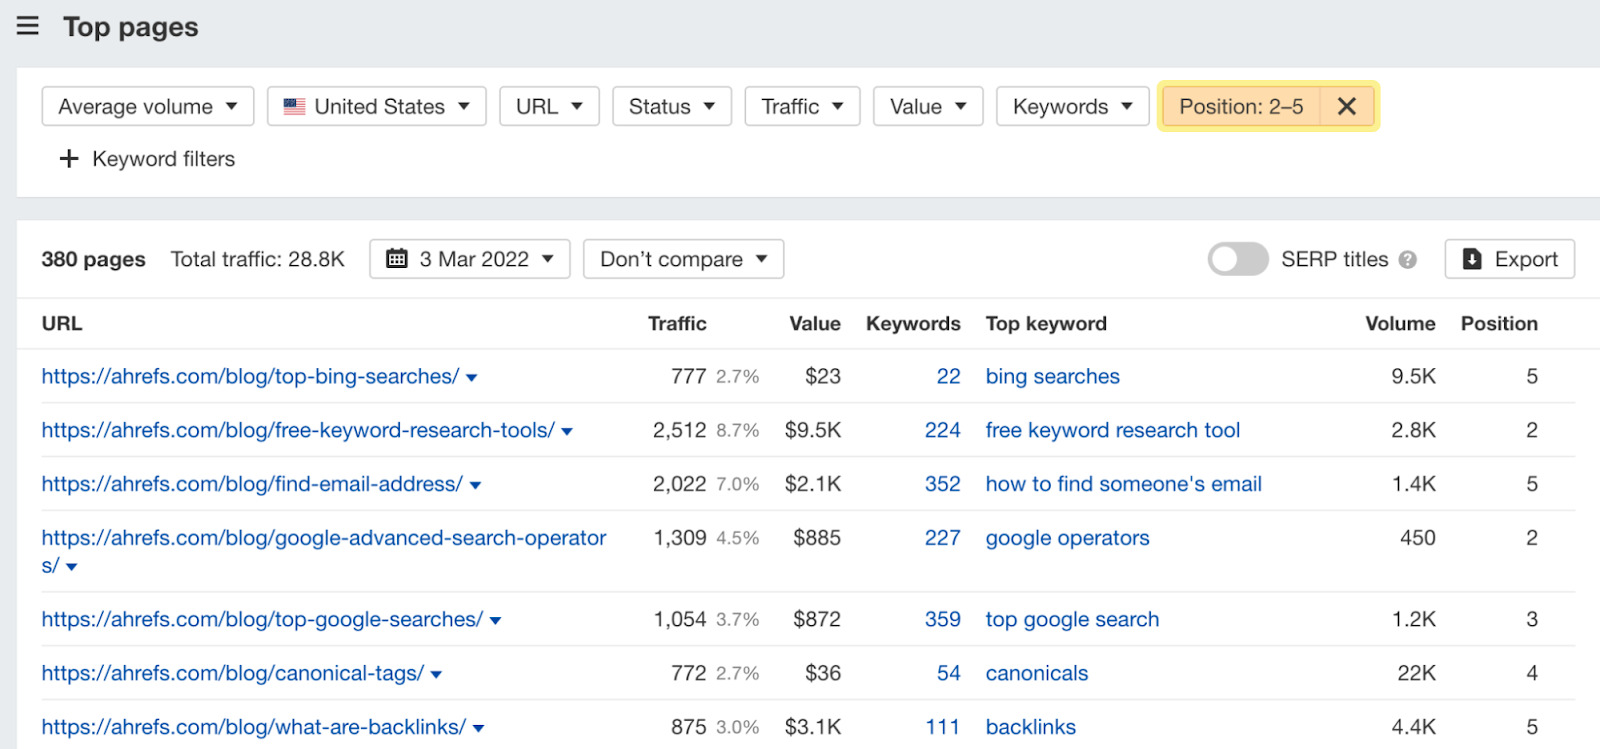Sort by the Traffic column header

[x=677, y=323]
